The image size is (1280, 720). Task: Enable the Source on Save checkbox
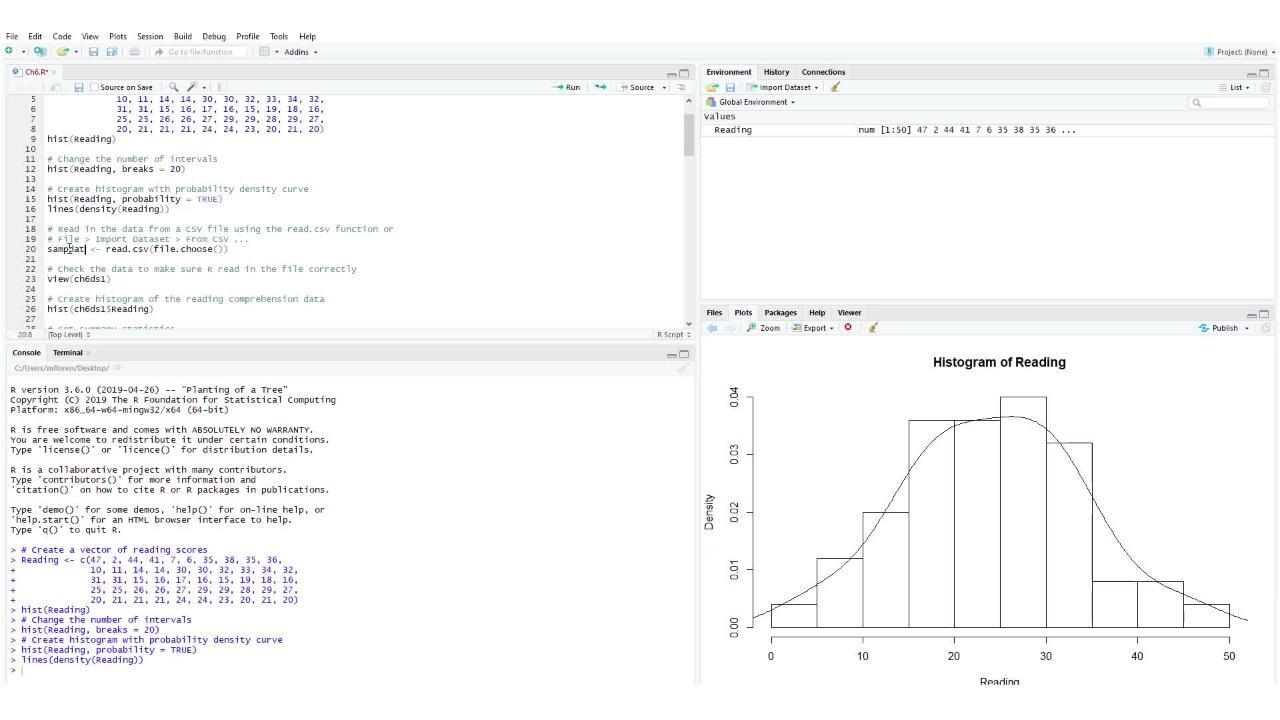96,87
